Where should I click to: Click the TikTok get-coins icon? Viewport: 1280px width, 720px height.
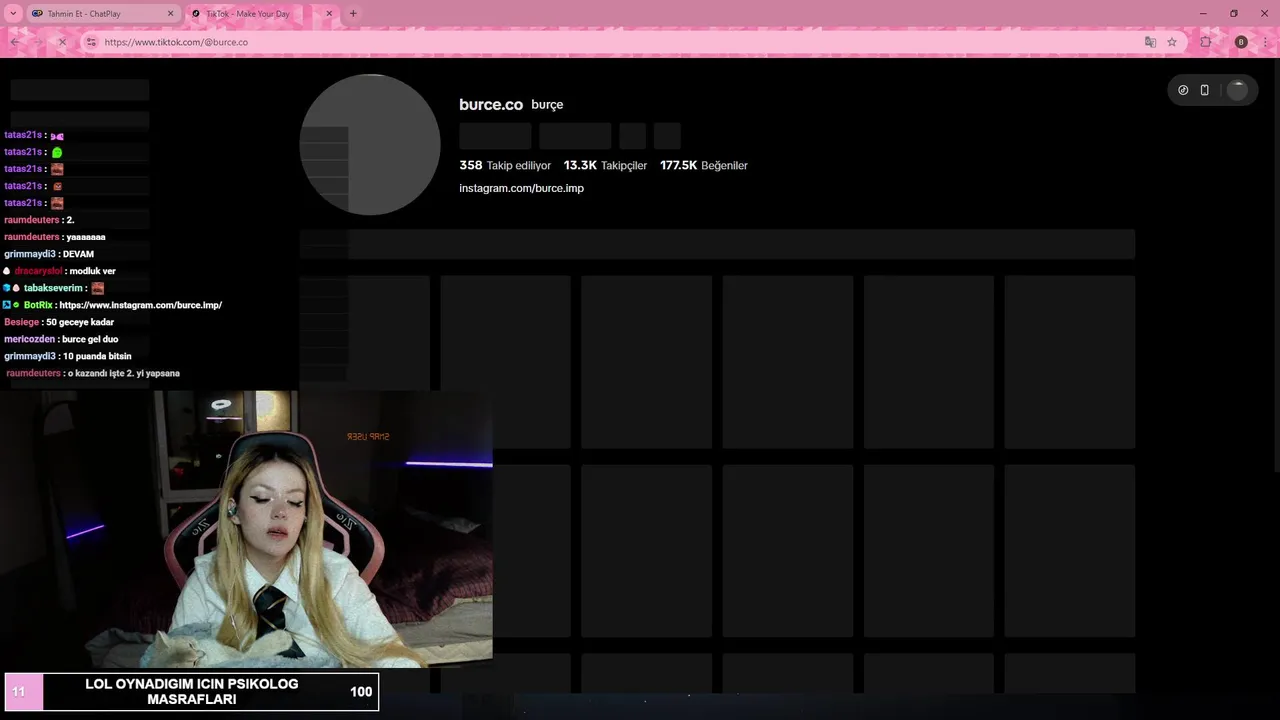pos(1183,90)
